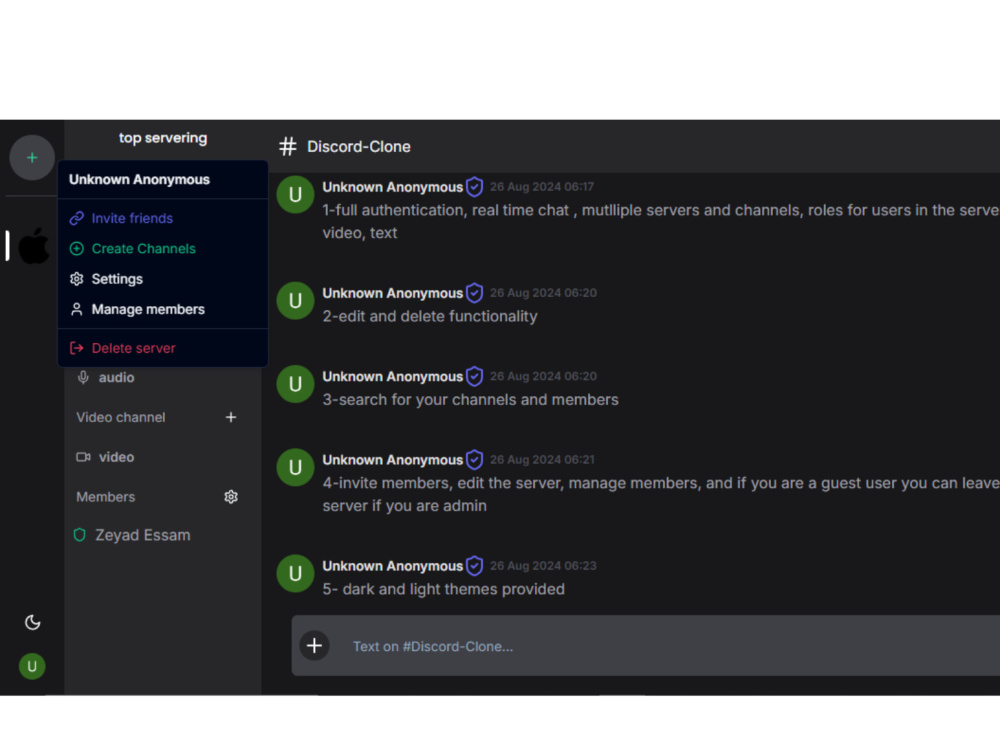Click timestamp 26 Aug 2024 06:23
Image resolution: width=1000 pixels, height=750 pixels.
[x=543, y=566]
